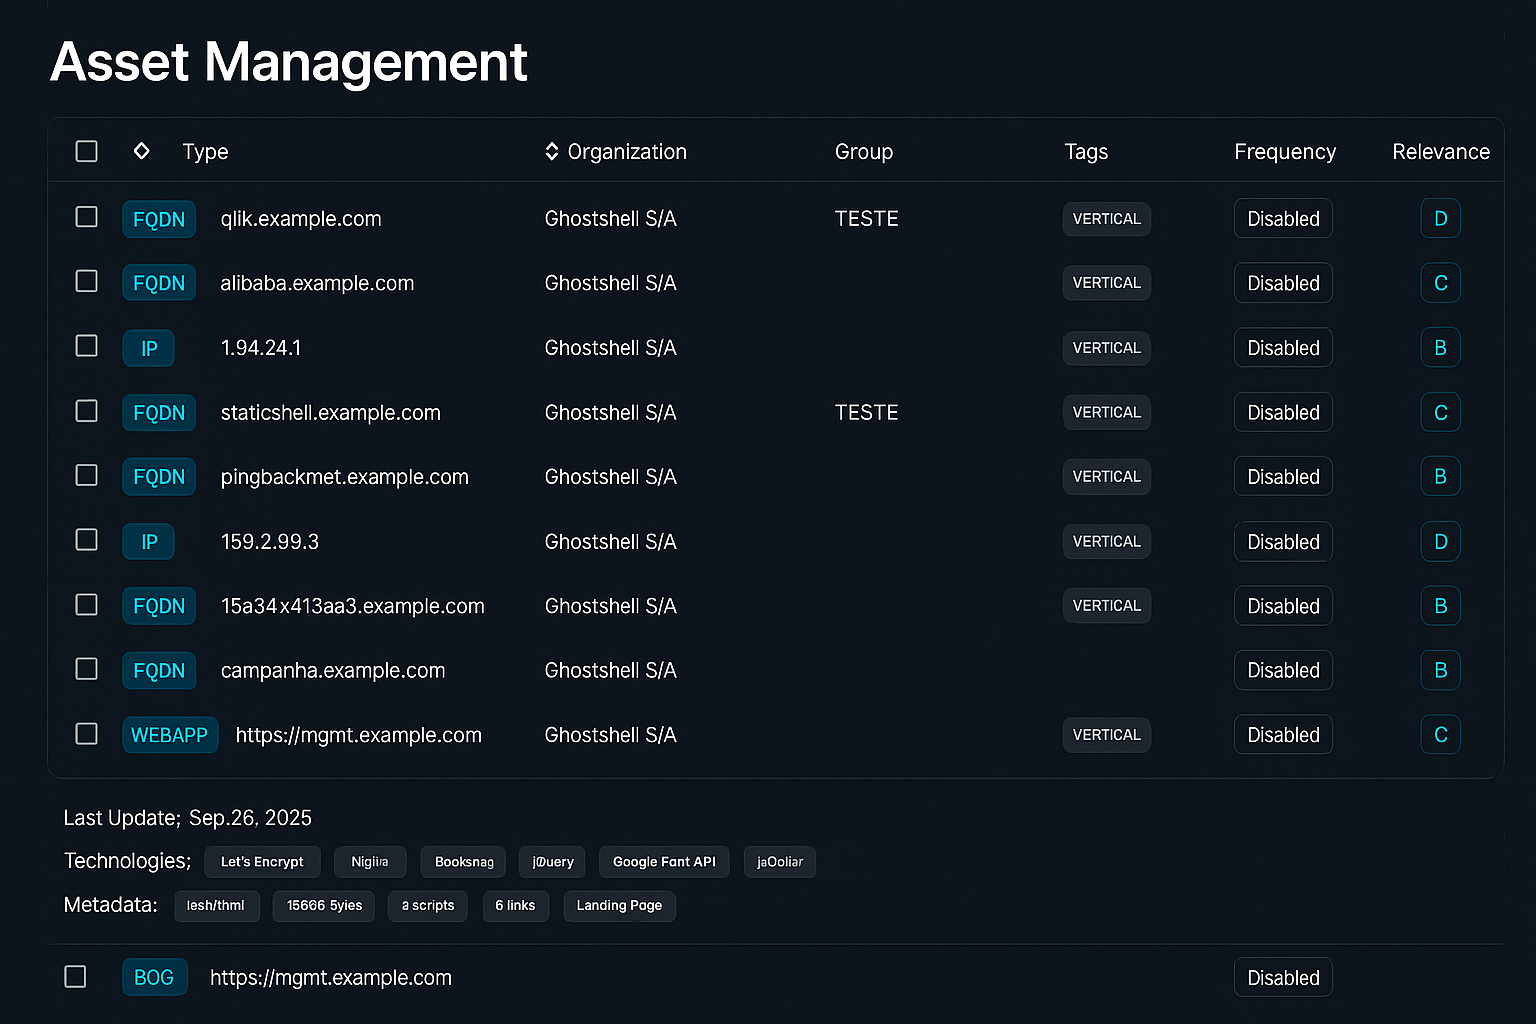Toggle the select-all checkbox in table header
The image size is (1536, 1024).
pyautogui.click(x=87, y=151)
